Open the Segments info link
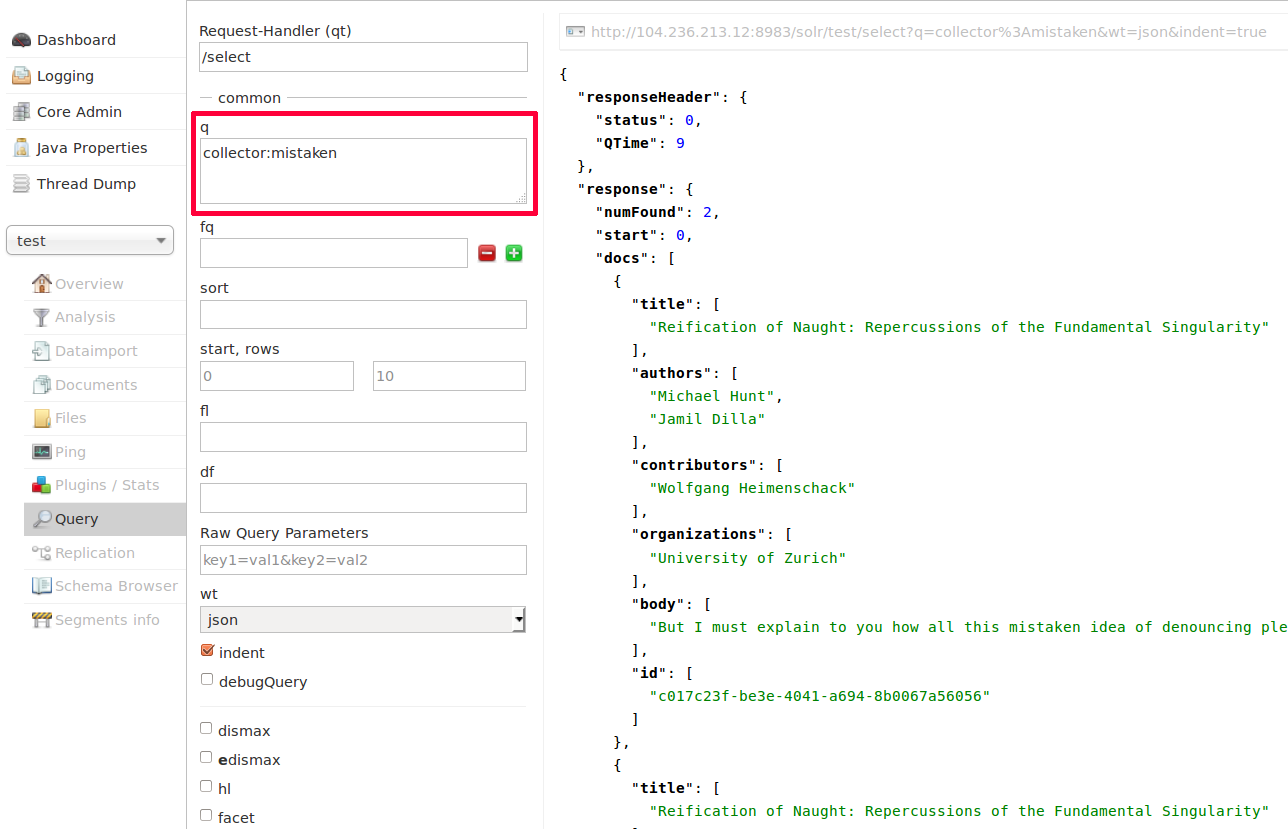The image size is (1288, 829). click(107, 620)
